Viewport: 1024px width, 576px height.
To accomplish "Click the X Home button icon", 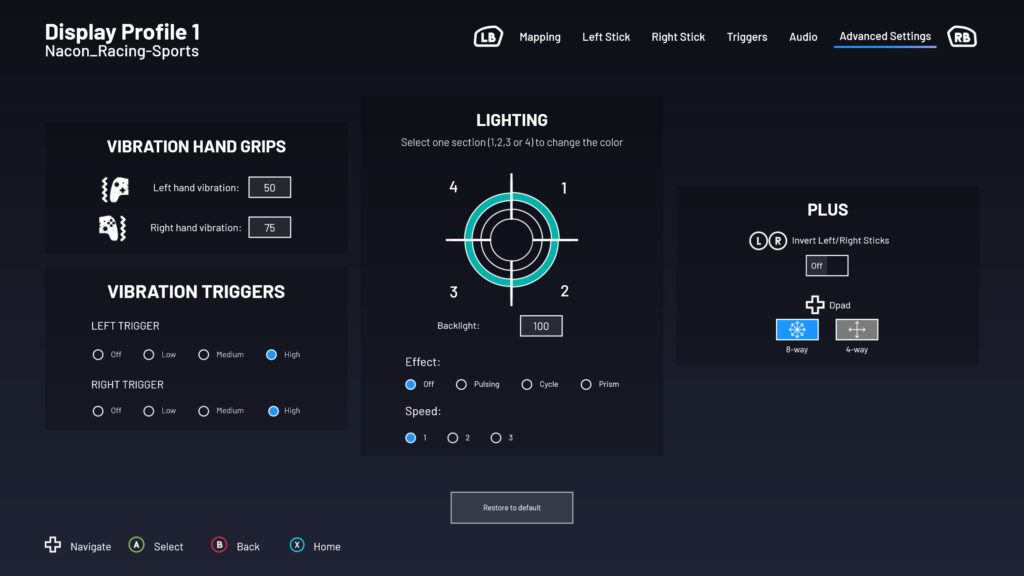I will tap(297, 545).
